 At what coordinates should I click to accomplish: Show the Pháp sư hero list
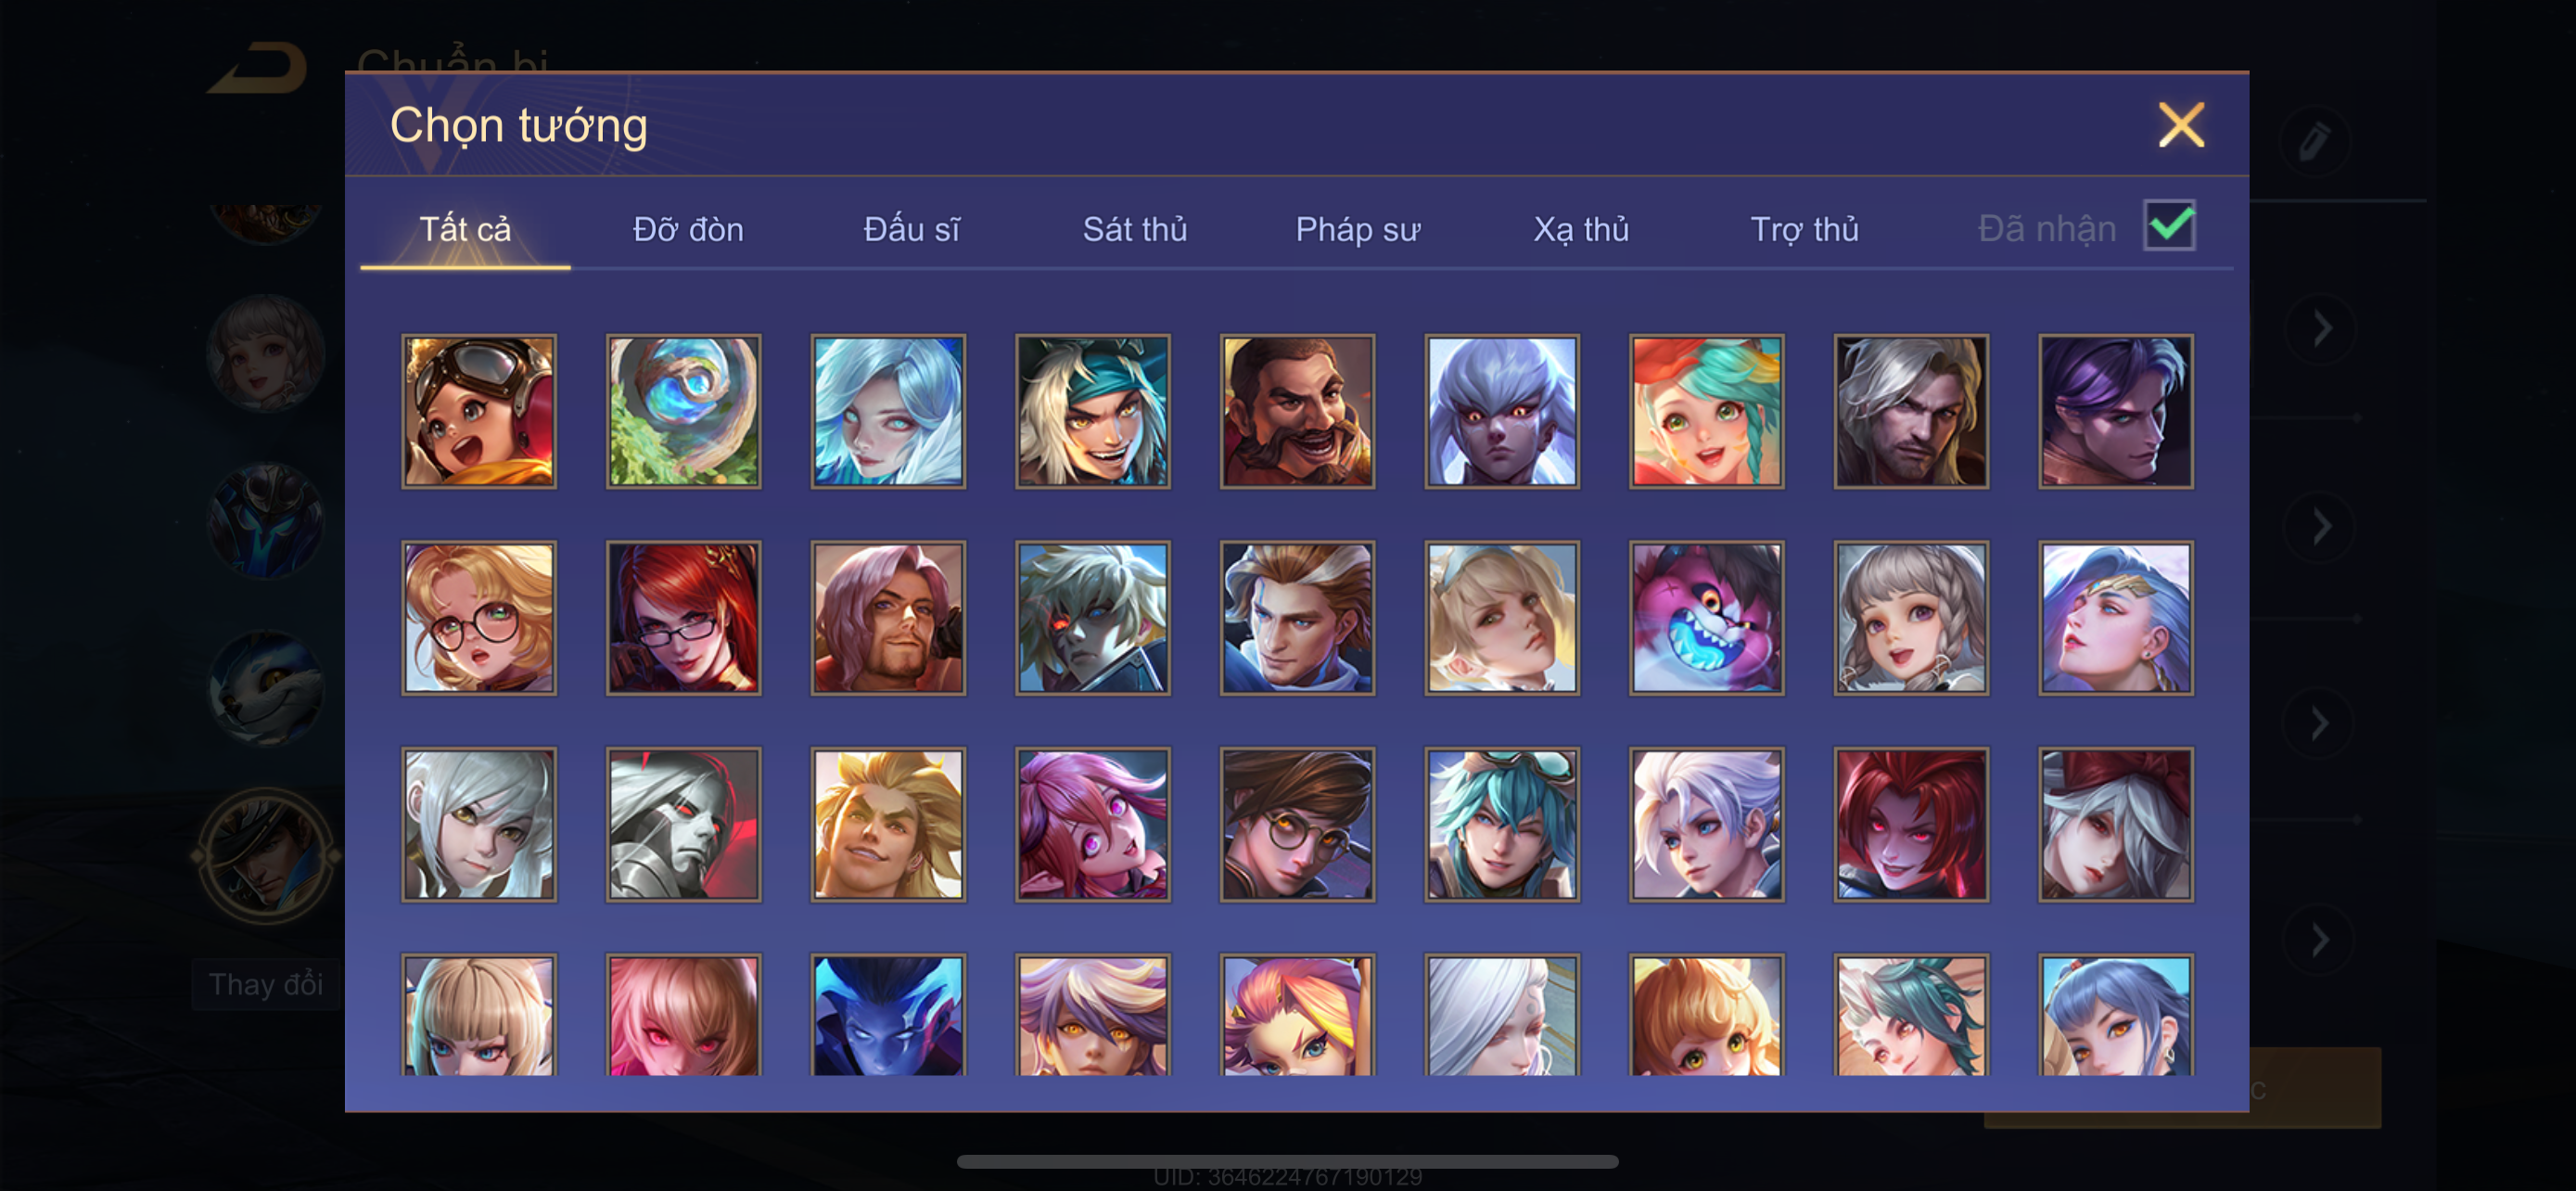point(1357,229)
